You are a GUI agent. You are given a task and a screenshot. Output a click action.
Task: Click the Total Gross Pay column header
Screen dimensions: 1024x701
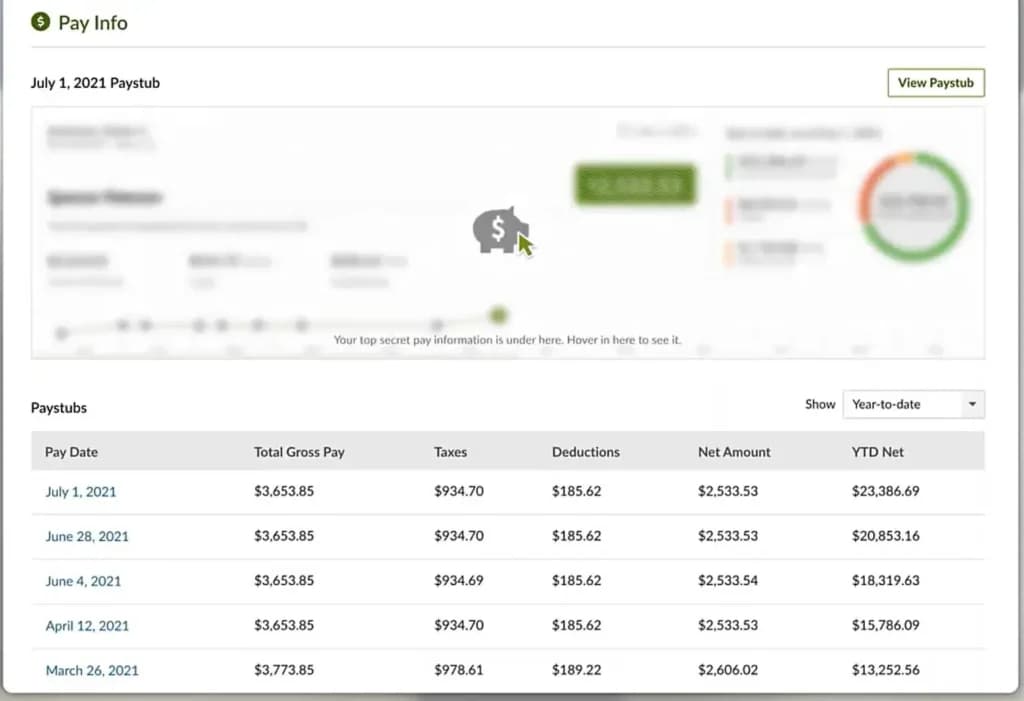[x=299, y=452]
